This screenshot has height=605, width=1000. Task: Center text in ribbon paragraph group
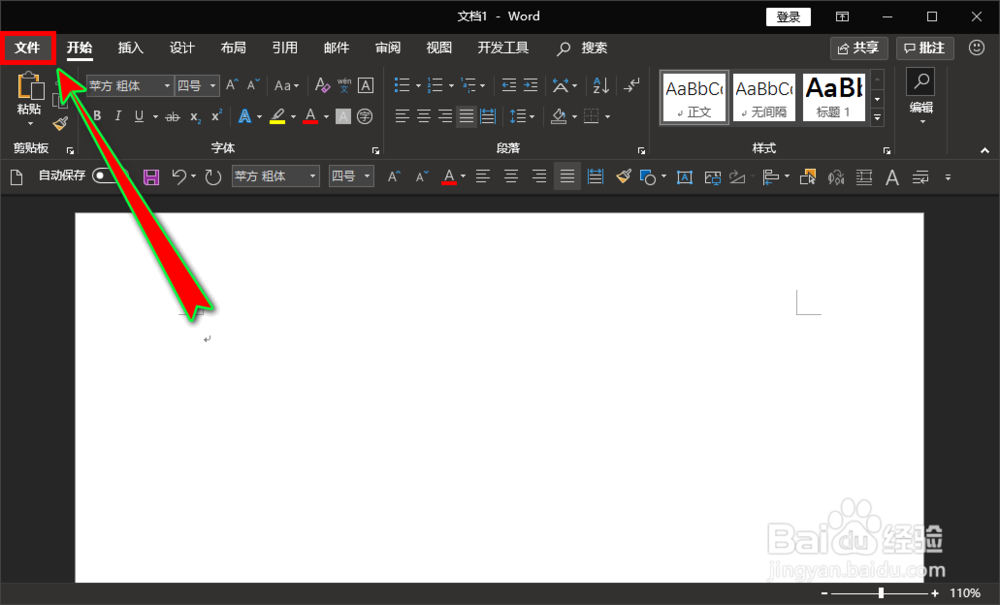(x=423, y=116)
